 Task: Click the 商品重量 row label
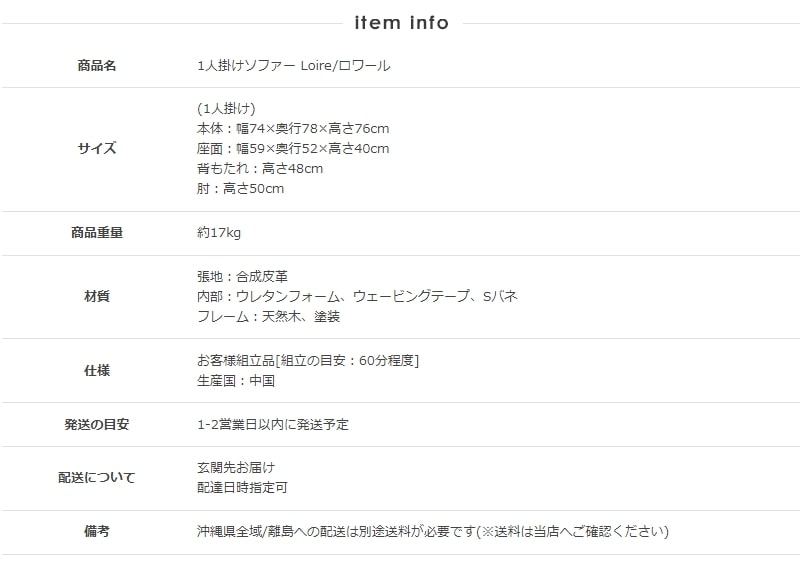[97, 233]
